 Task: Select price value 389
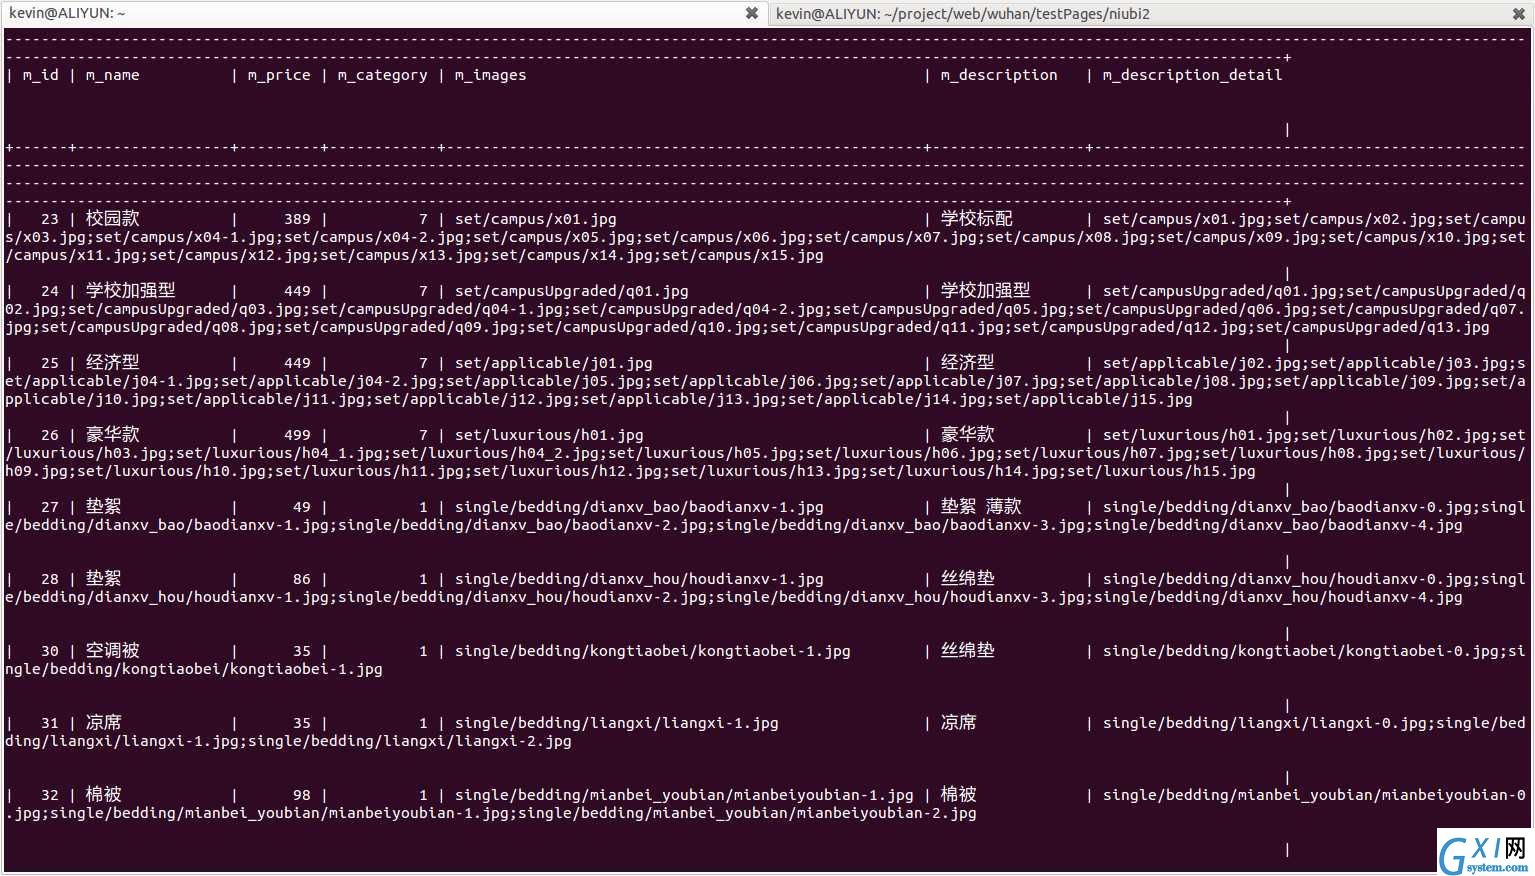pyautogui.click(x=297, y=219)
